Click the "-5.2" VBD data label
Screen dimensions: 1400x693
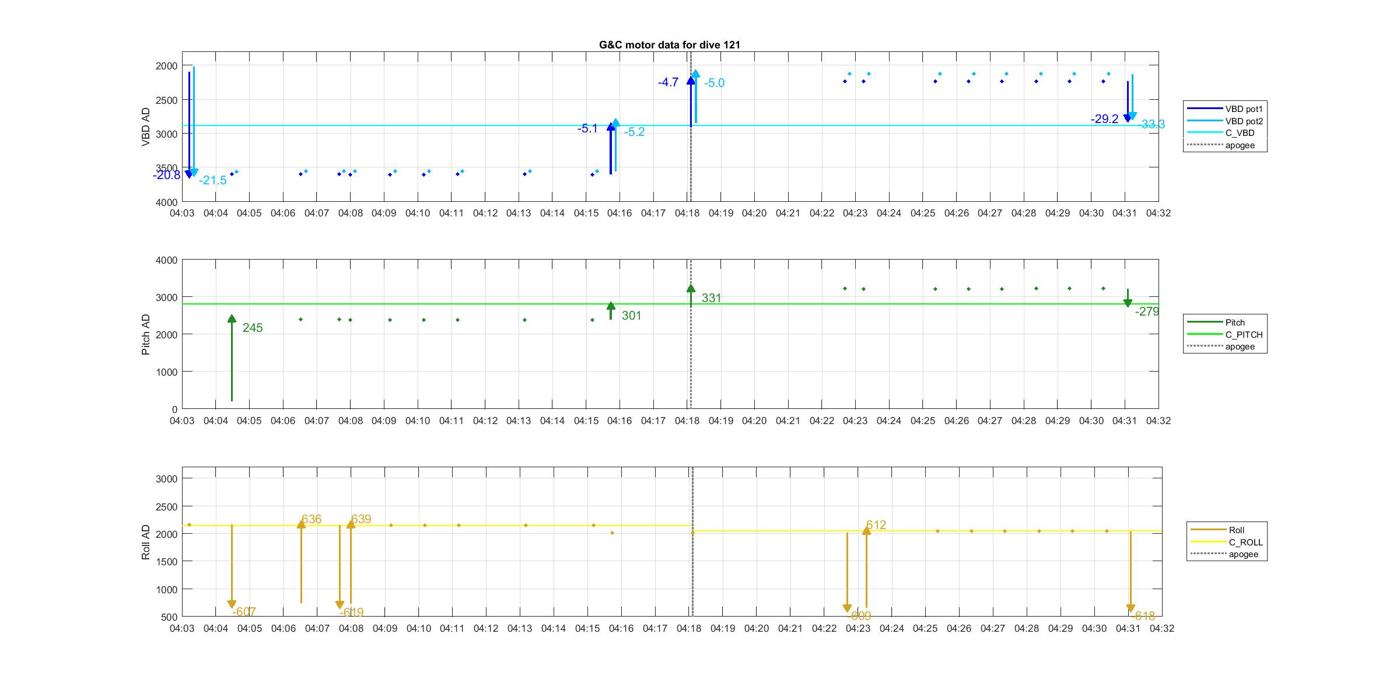(x=635, y=132)
